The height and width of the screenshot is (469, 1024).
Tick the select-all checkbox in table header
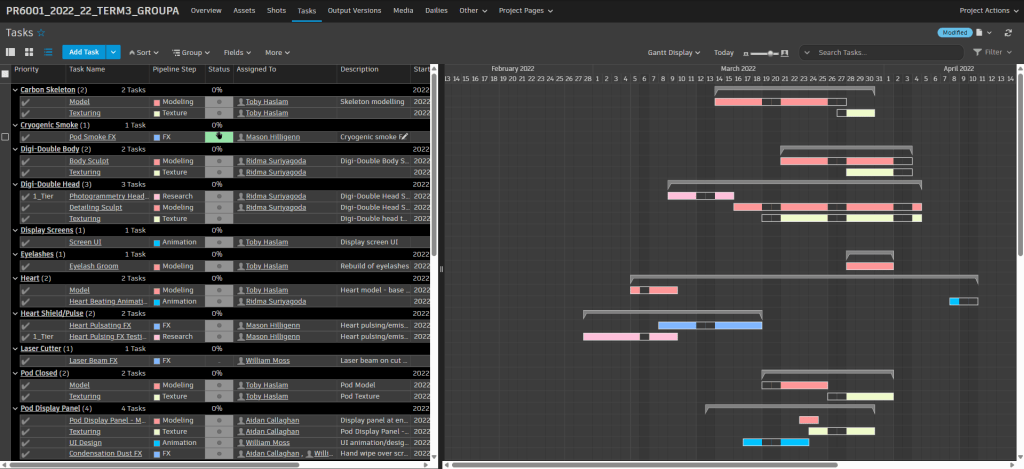[x=6, y=73]
